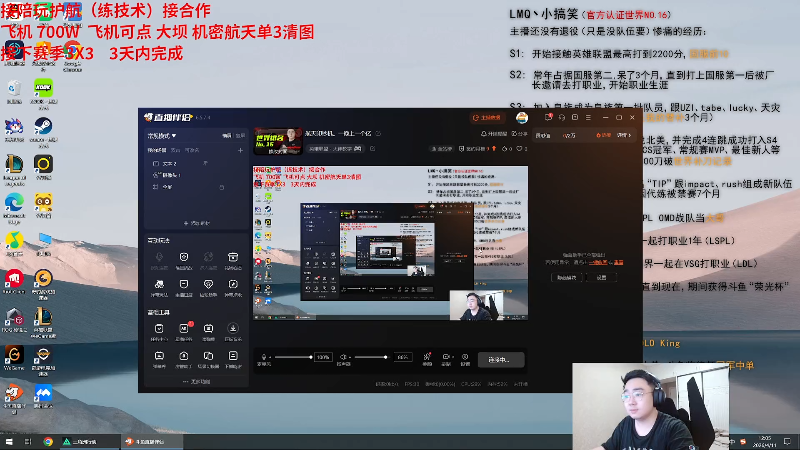The width and height of the screenshot is (800, 450).
Task: Click the flame popularity counter icon
Action: point(507,149)
